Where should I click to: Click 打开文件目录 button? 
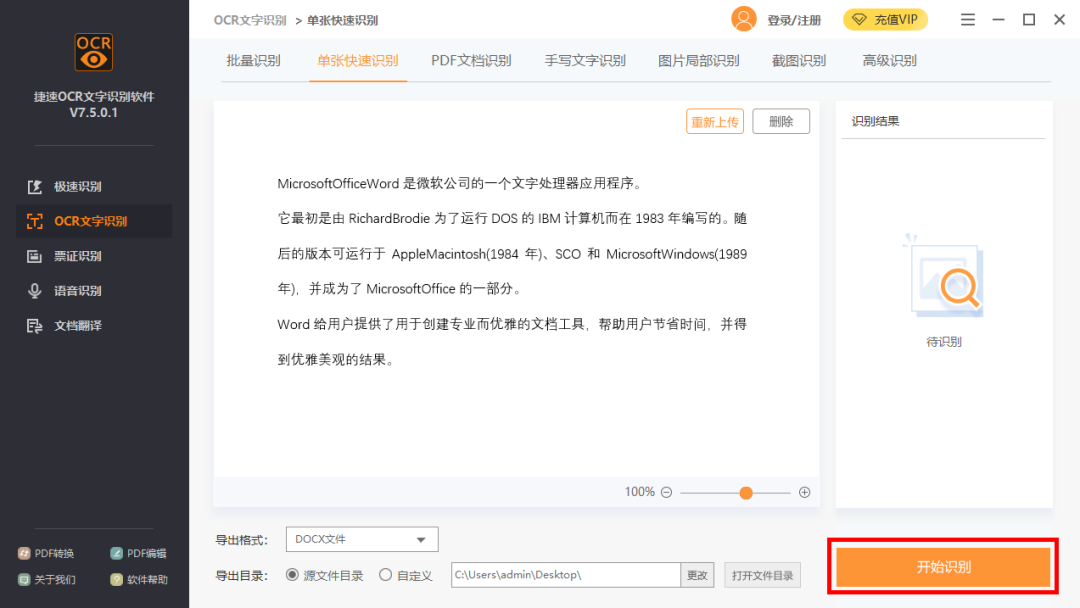(762, 576)
